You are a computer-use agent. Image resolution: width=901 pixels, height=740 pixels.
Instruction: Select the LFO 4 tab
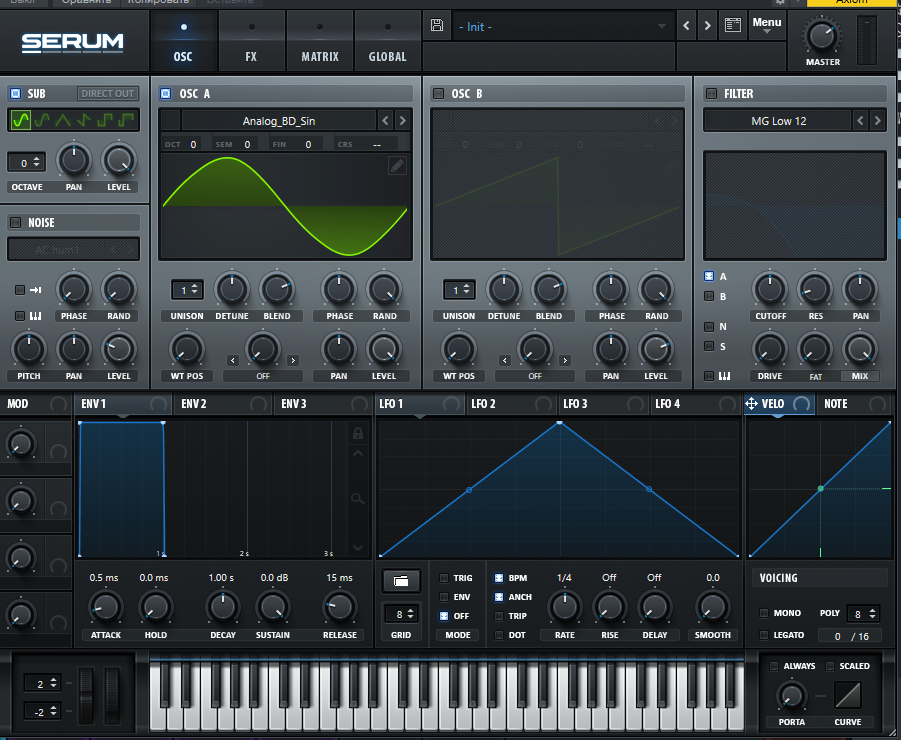(x=695, y=404)
